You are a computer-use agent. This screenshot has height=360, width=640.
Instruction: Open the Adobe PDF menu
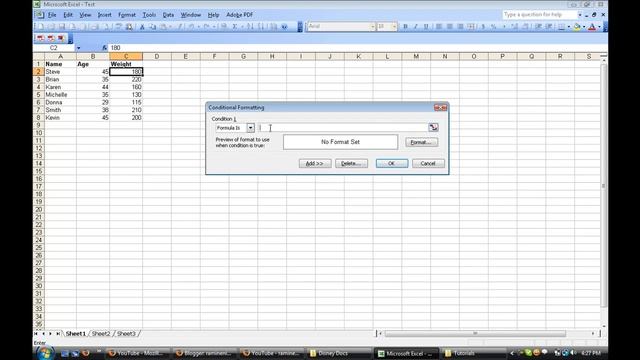[240, 15]
